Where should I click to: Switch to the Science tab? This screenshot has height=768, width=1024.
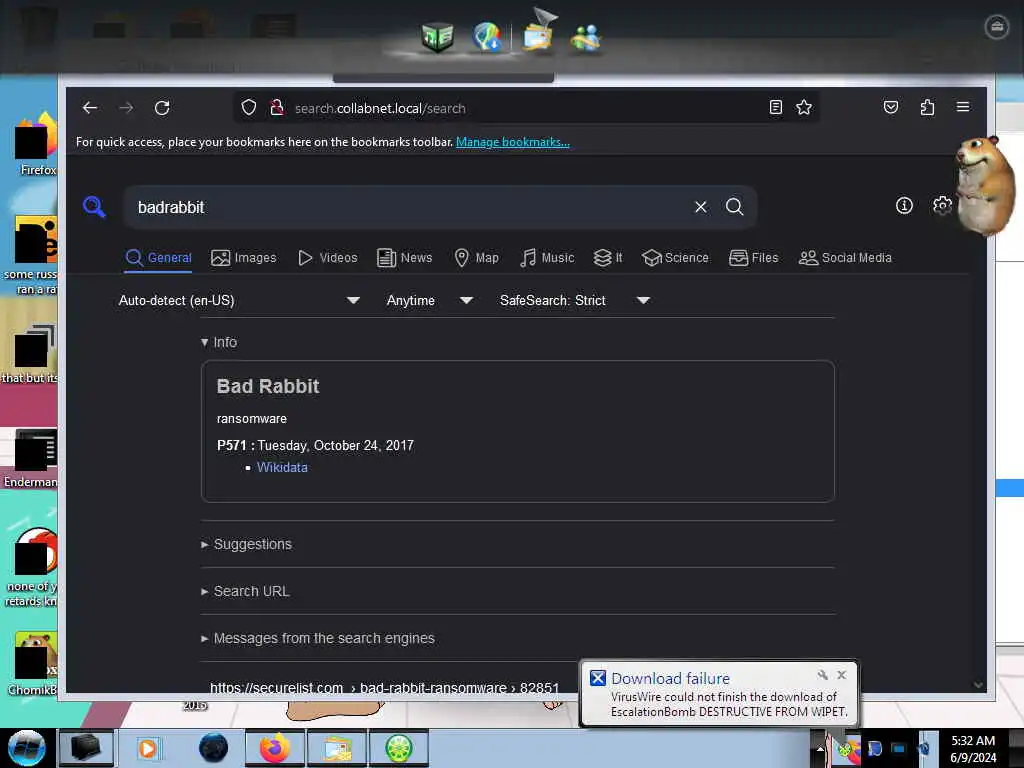[675, 258]
